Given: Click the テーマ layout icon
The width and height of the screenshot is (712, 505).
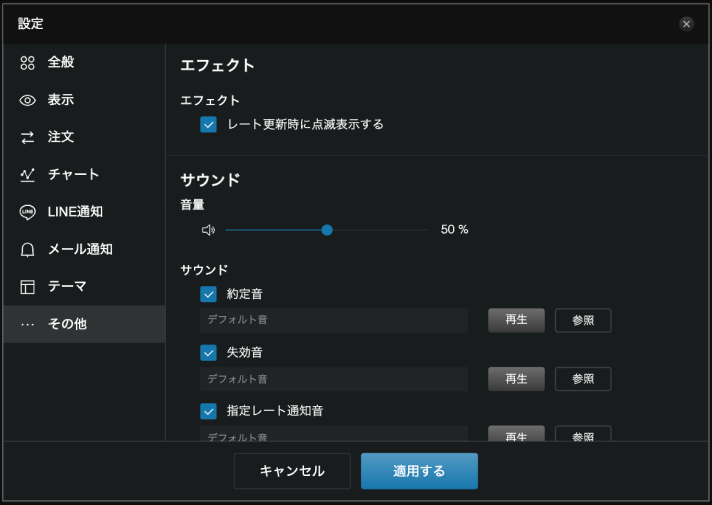Looking at the screenshot, I should pos(28,287).
